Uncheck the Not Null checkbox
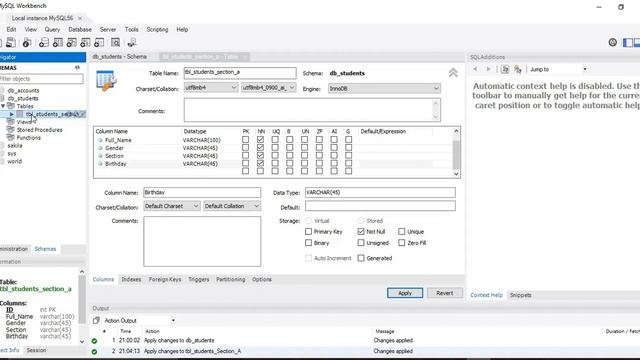Viewport: 640px width, 360px height. tap(361, 231)
